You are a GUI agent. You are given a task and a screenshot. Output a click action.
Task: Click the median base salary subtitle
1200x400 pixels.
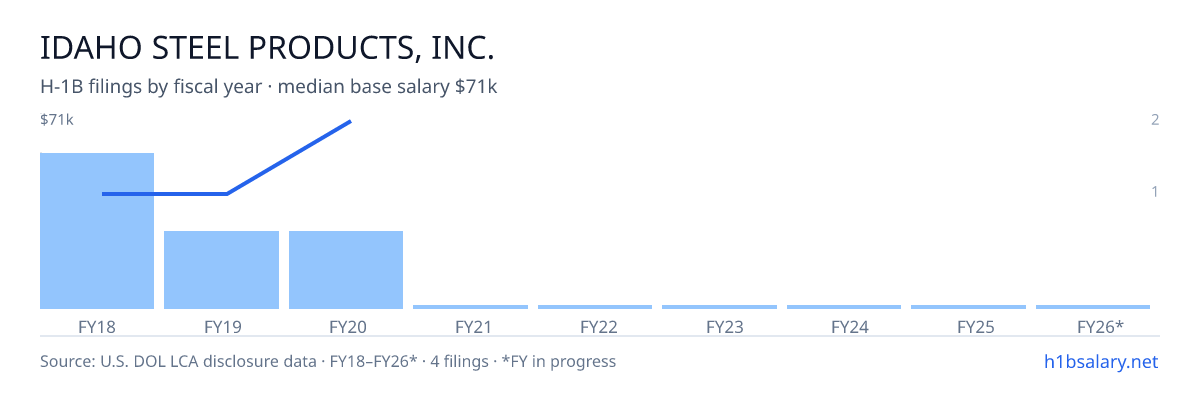pyautogui.click(x=269, y=87)
